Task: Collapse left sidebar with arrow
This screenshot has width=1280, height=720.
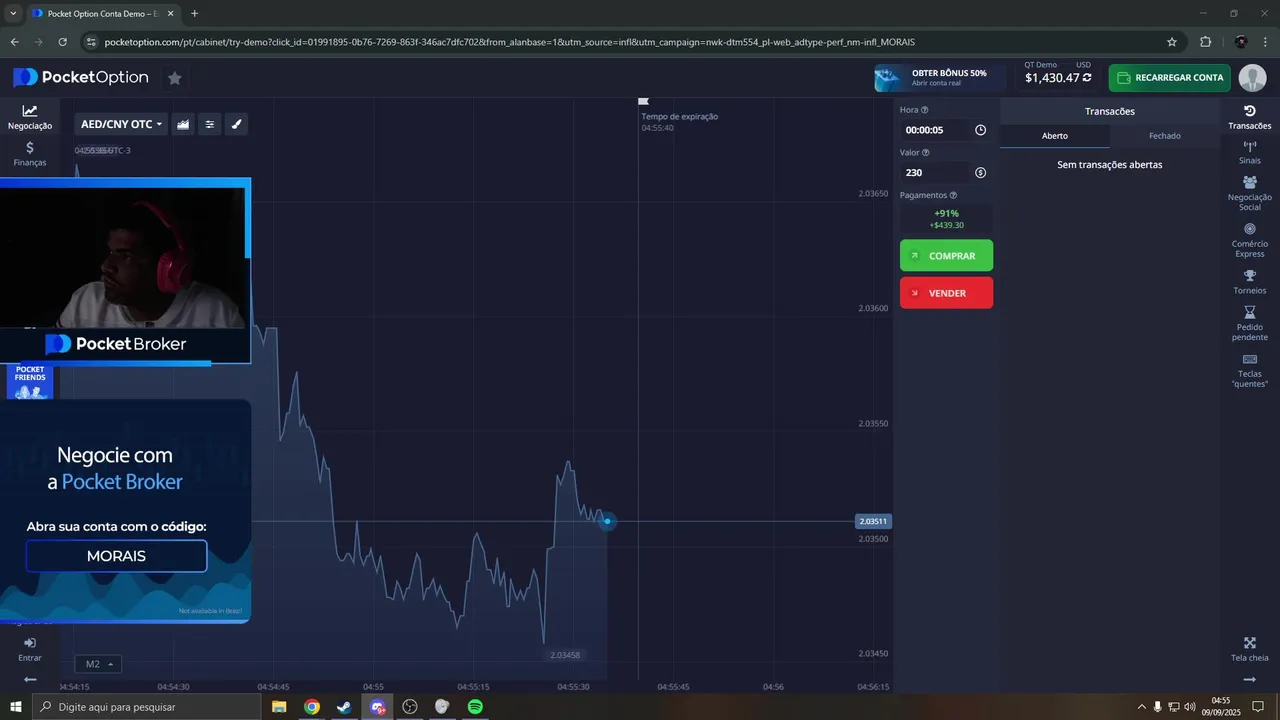Action: click(30, 680)
